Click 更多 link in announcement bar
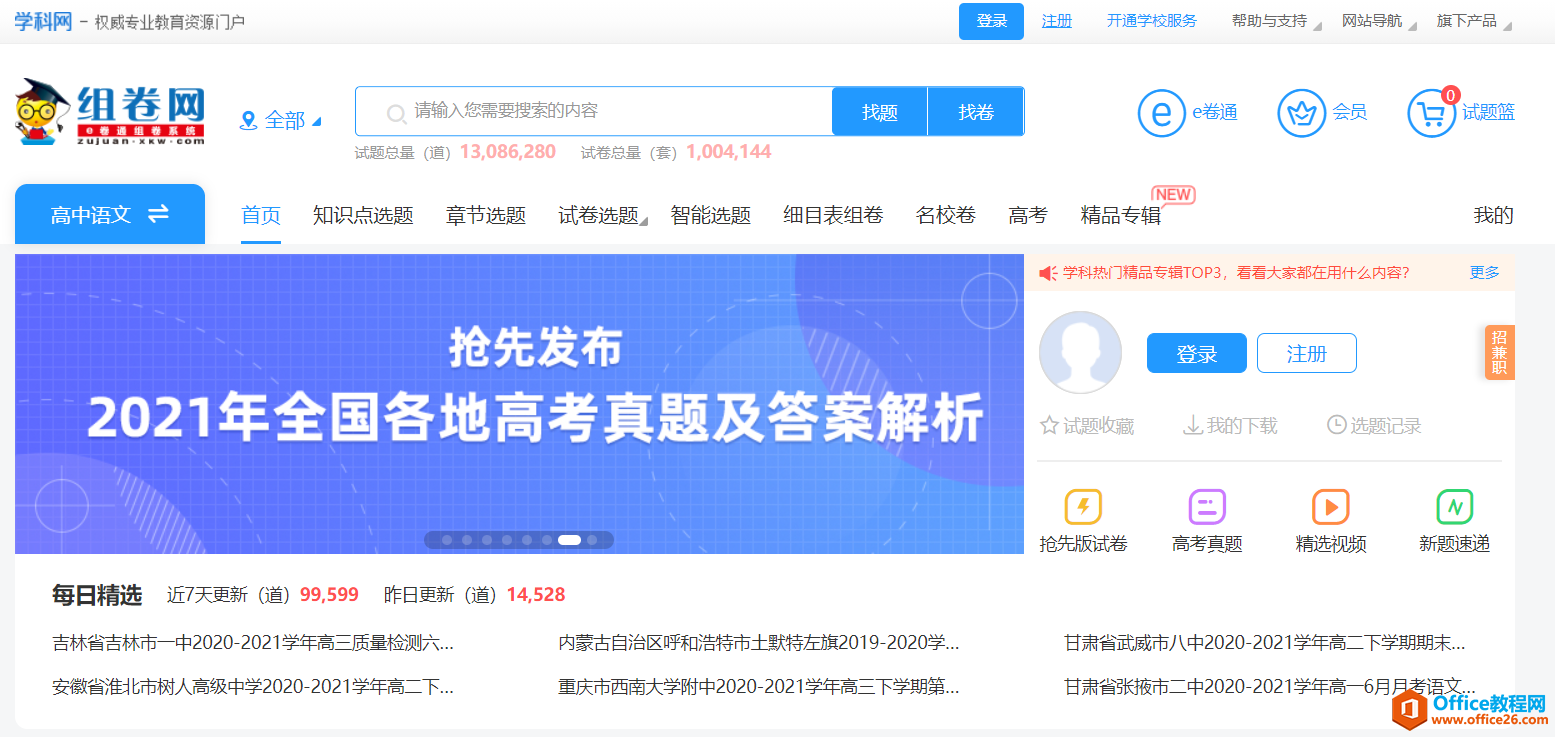The width and height of the screenshot is (1555, 737). pyautogui.click(x=1485, y=272)
